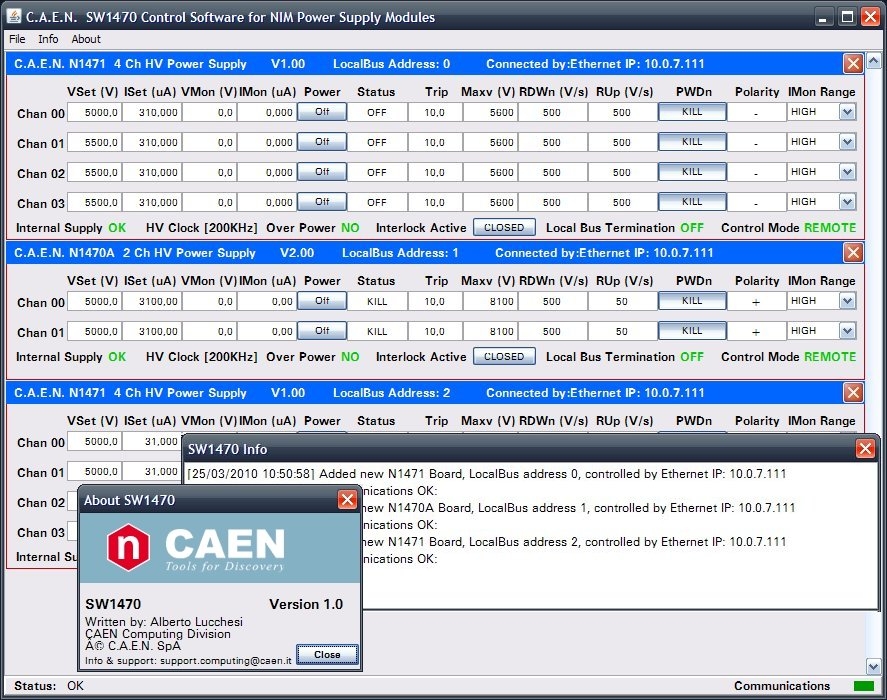Screen dimensions: 887x700
Task: Close the third board panel at address 2
Action: pos(852,393)
